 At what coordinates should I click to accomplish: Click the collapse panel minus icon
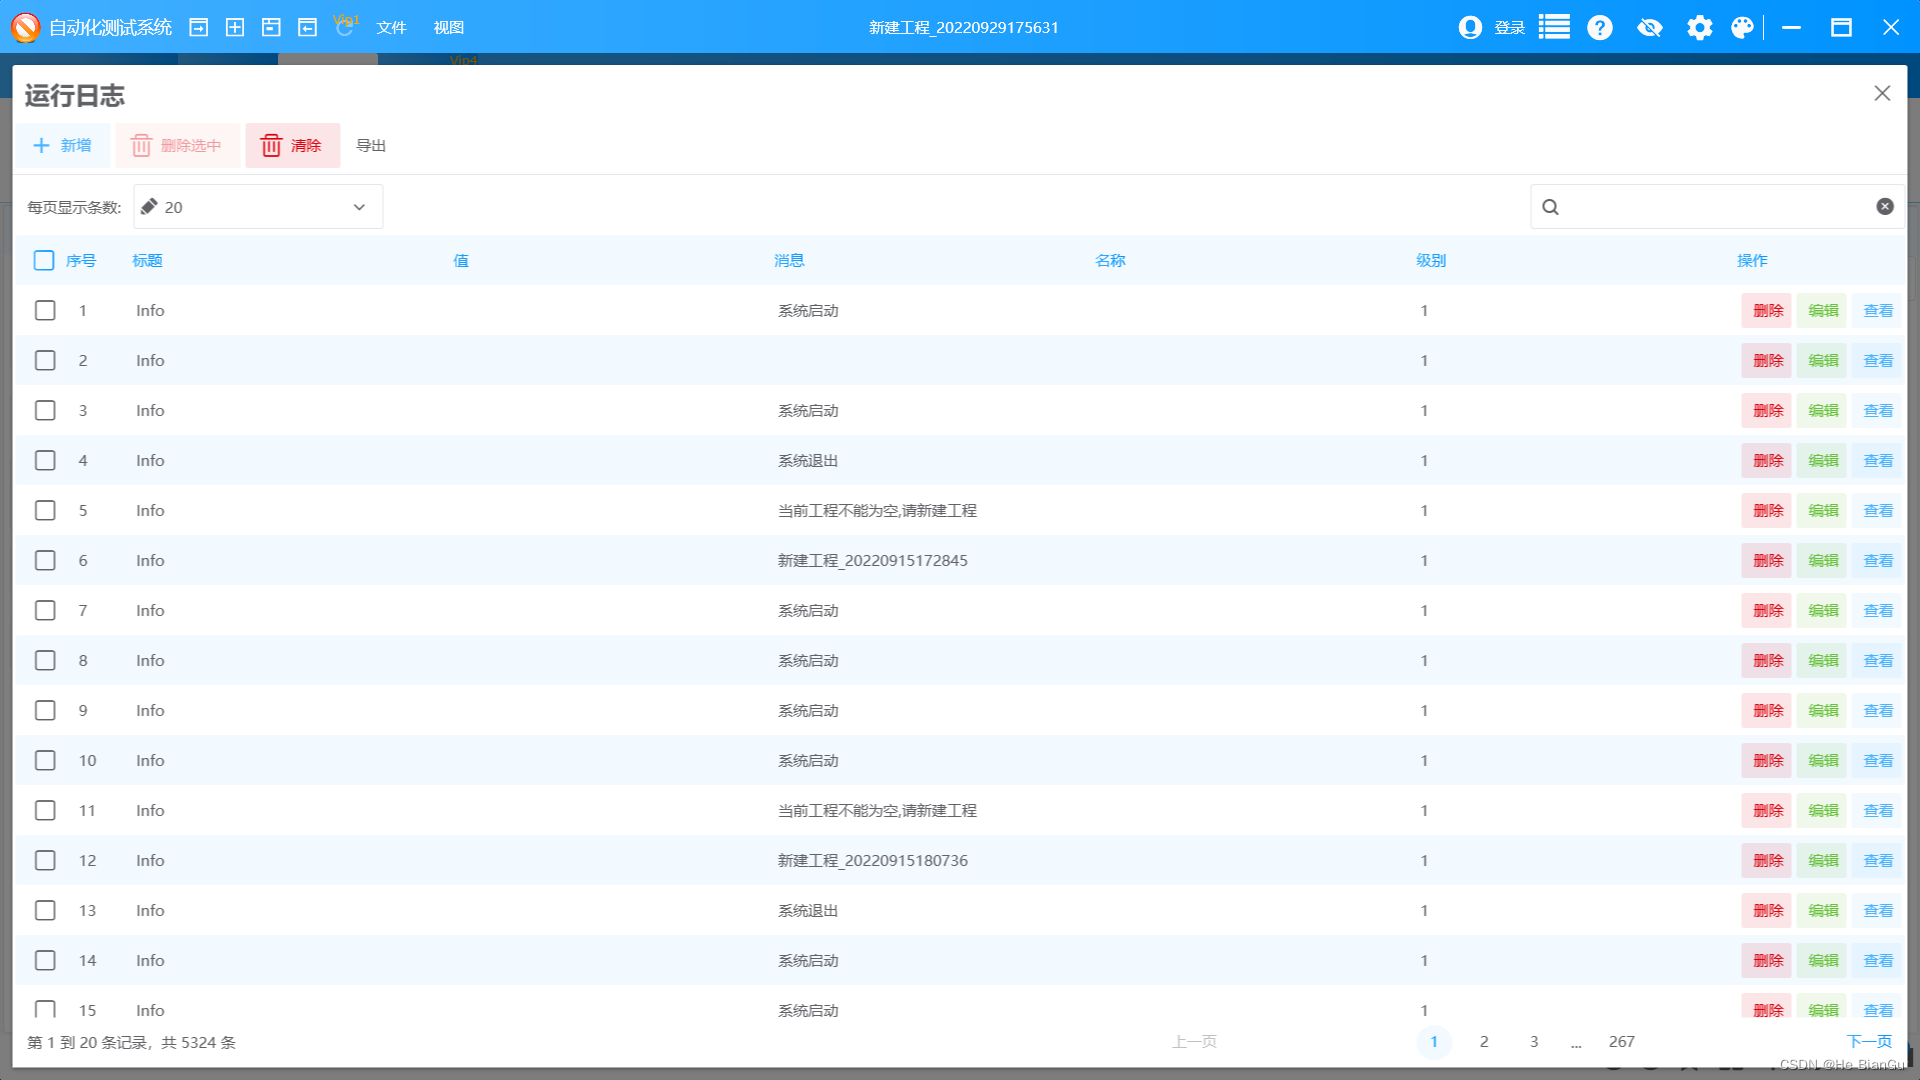[270, 27]
